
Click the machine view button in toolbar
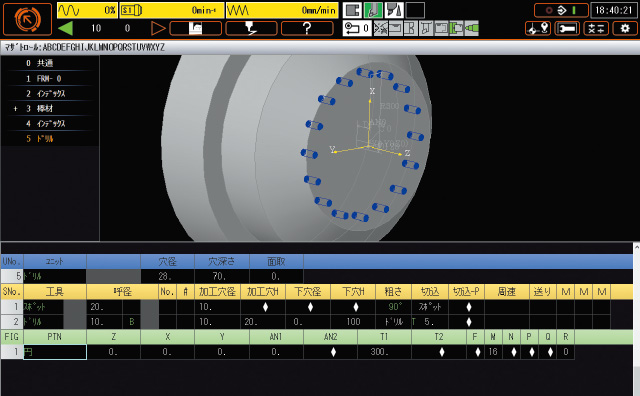click(196, 28)
